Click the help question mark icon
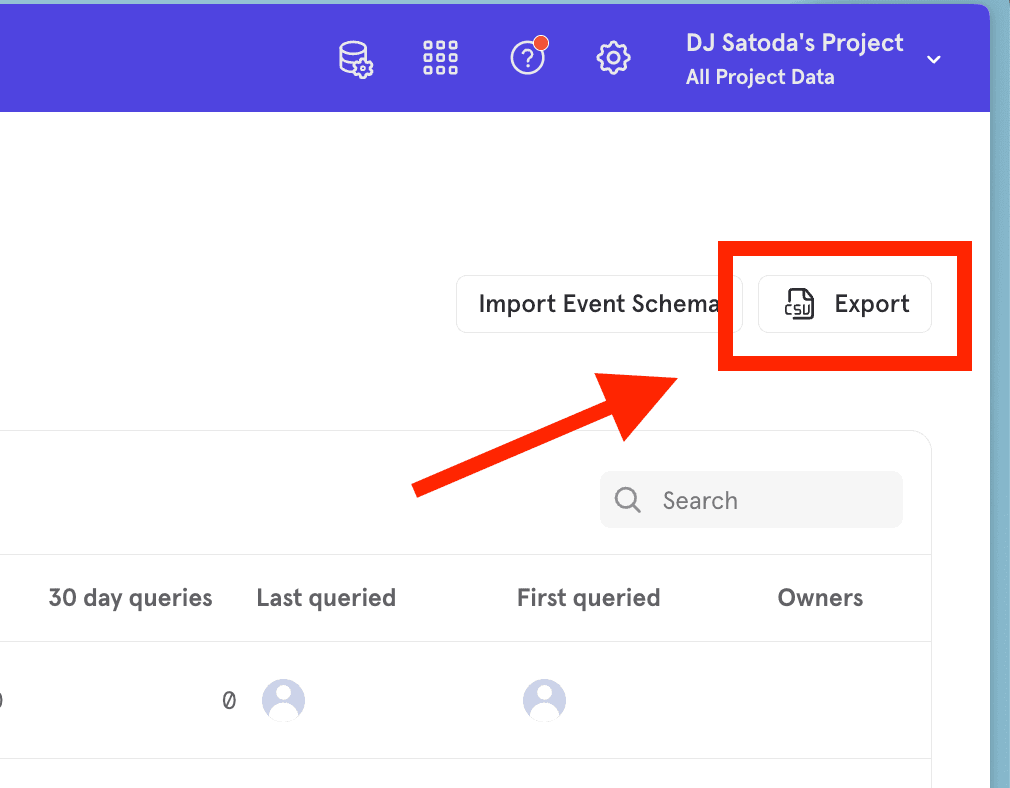The height and width of the screenshot is (788, 1010). pos(527,58)
